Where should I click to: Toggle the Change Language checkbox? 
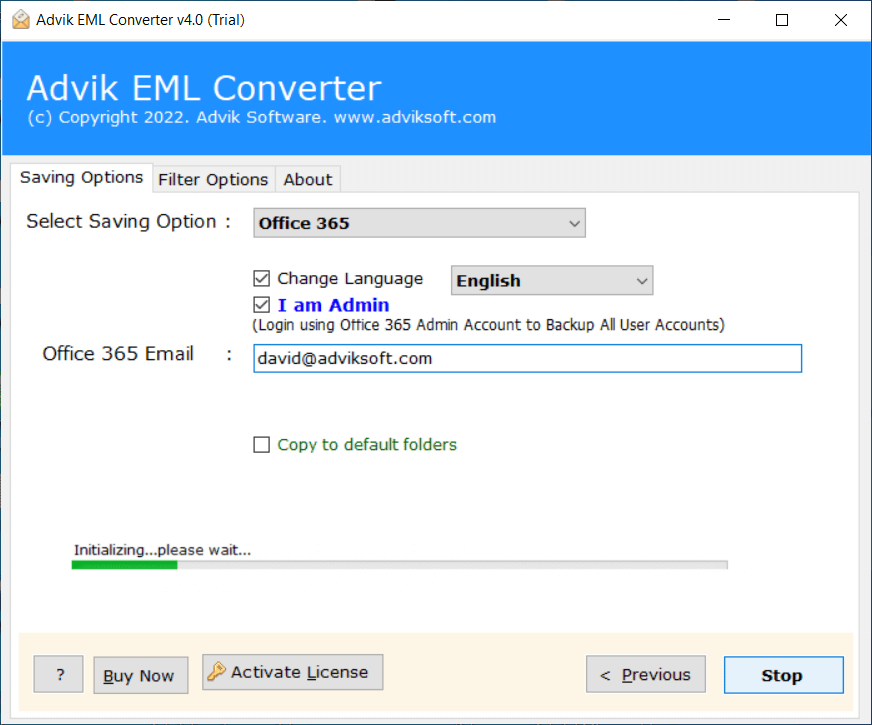click(x=261, y=278)
